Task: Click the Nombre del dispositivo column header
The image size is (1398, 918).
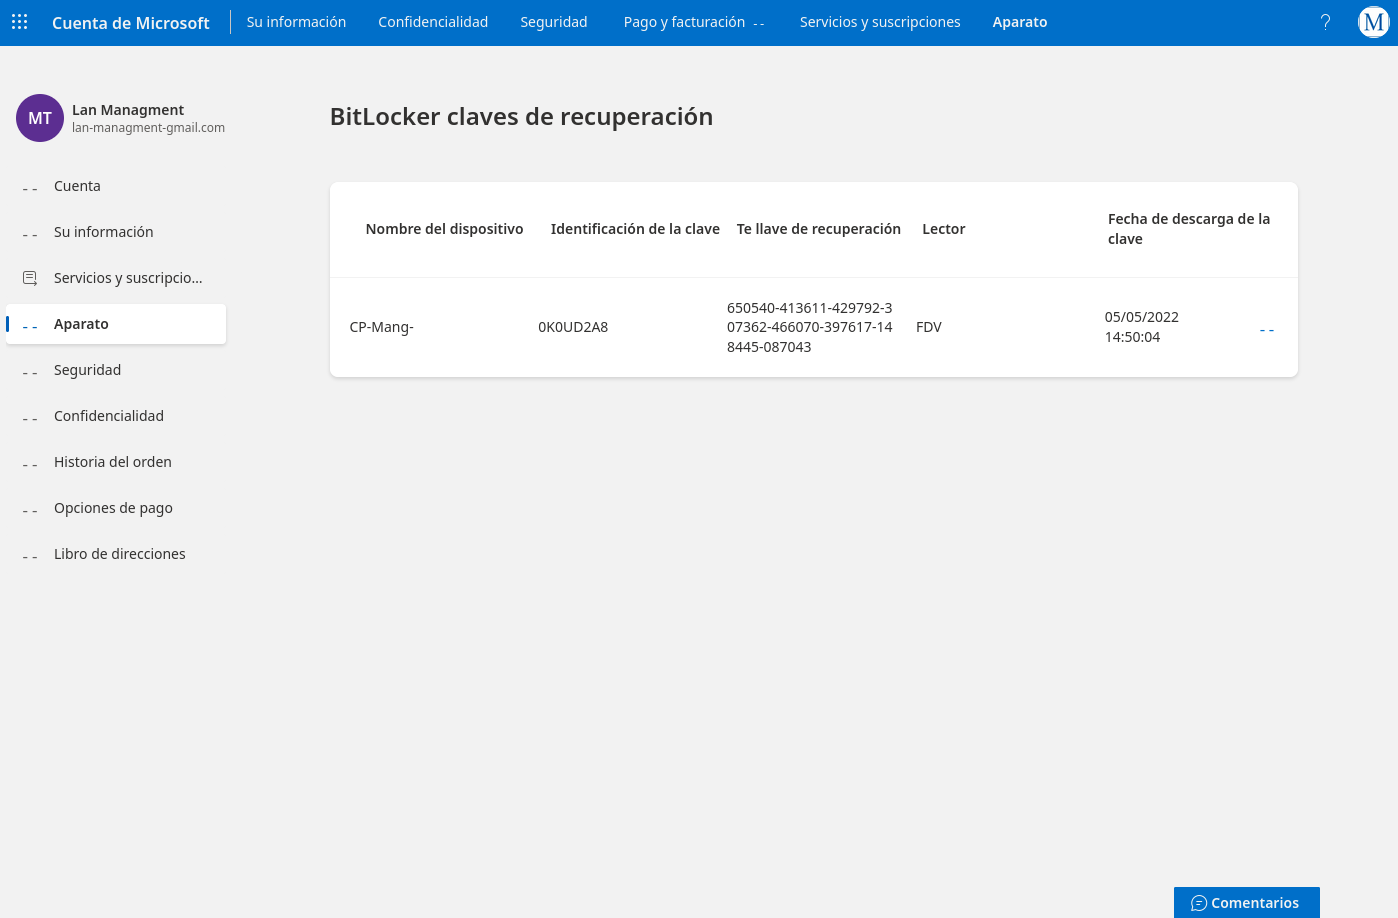Action: [444, 229]
